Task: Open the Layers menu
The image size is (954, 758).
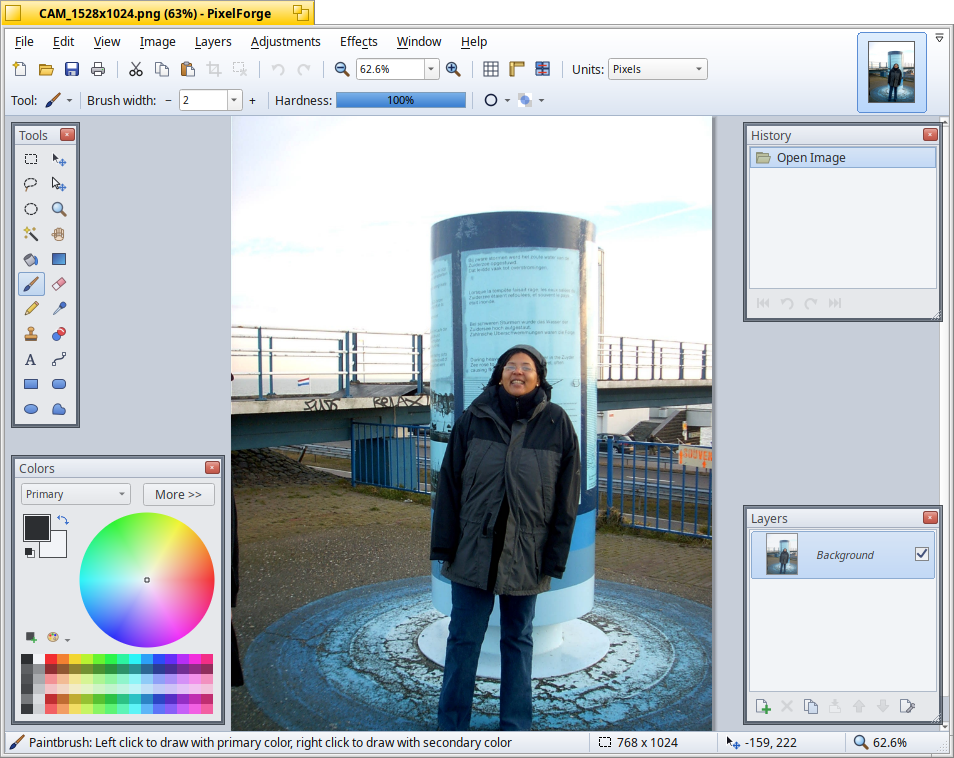Action: (x=213, y=42)
